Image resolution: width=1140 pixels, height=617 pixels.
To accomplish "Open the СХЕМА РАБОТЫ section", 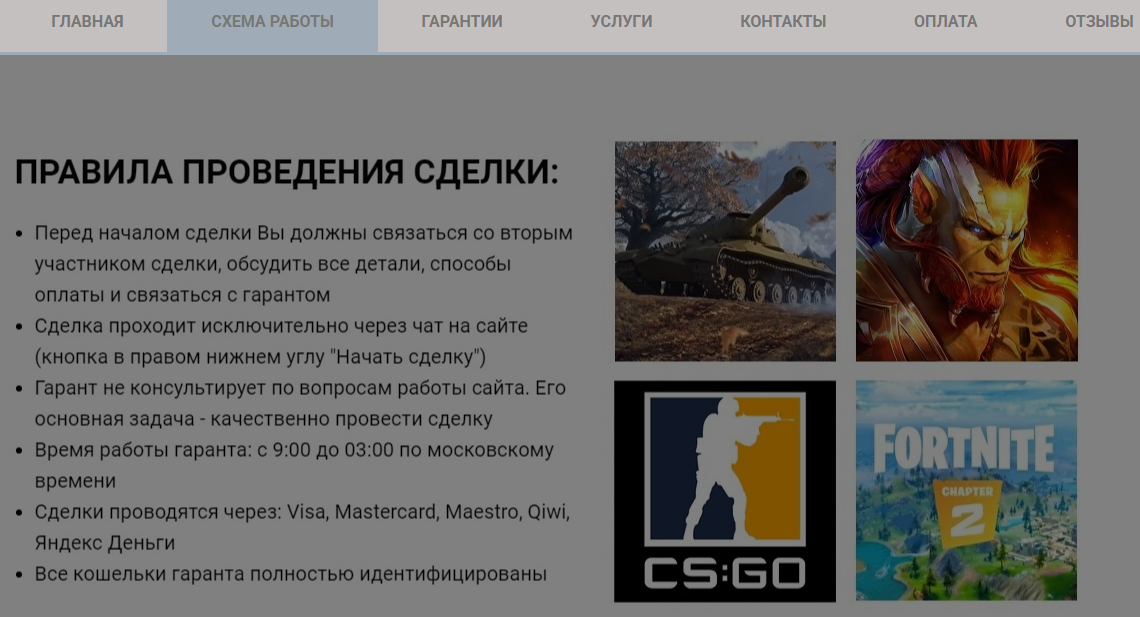I will click(272, 21).
